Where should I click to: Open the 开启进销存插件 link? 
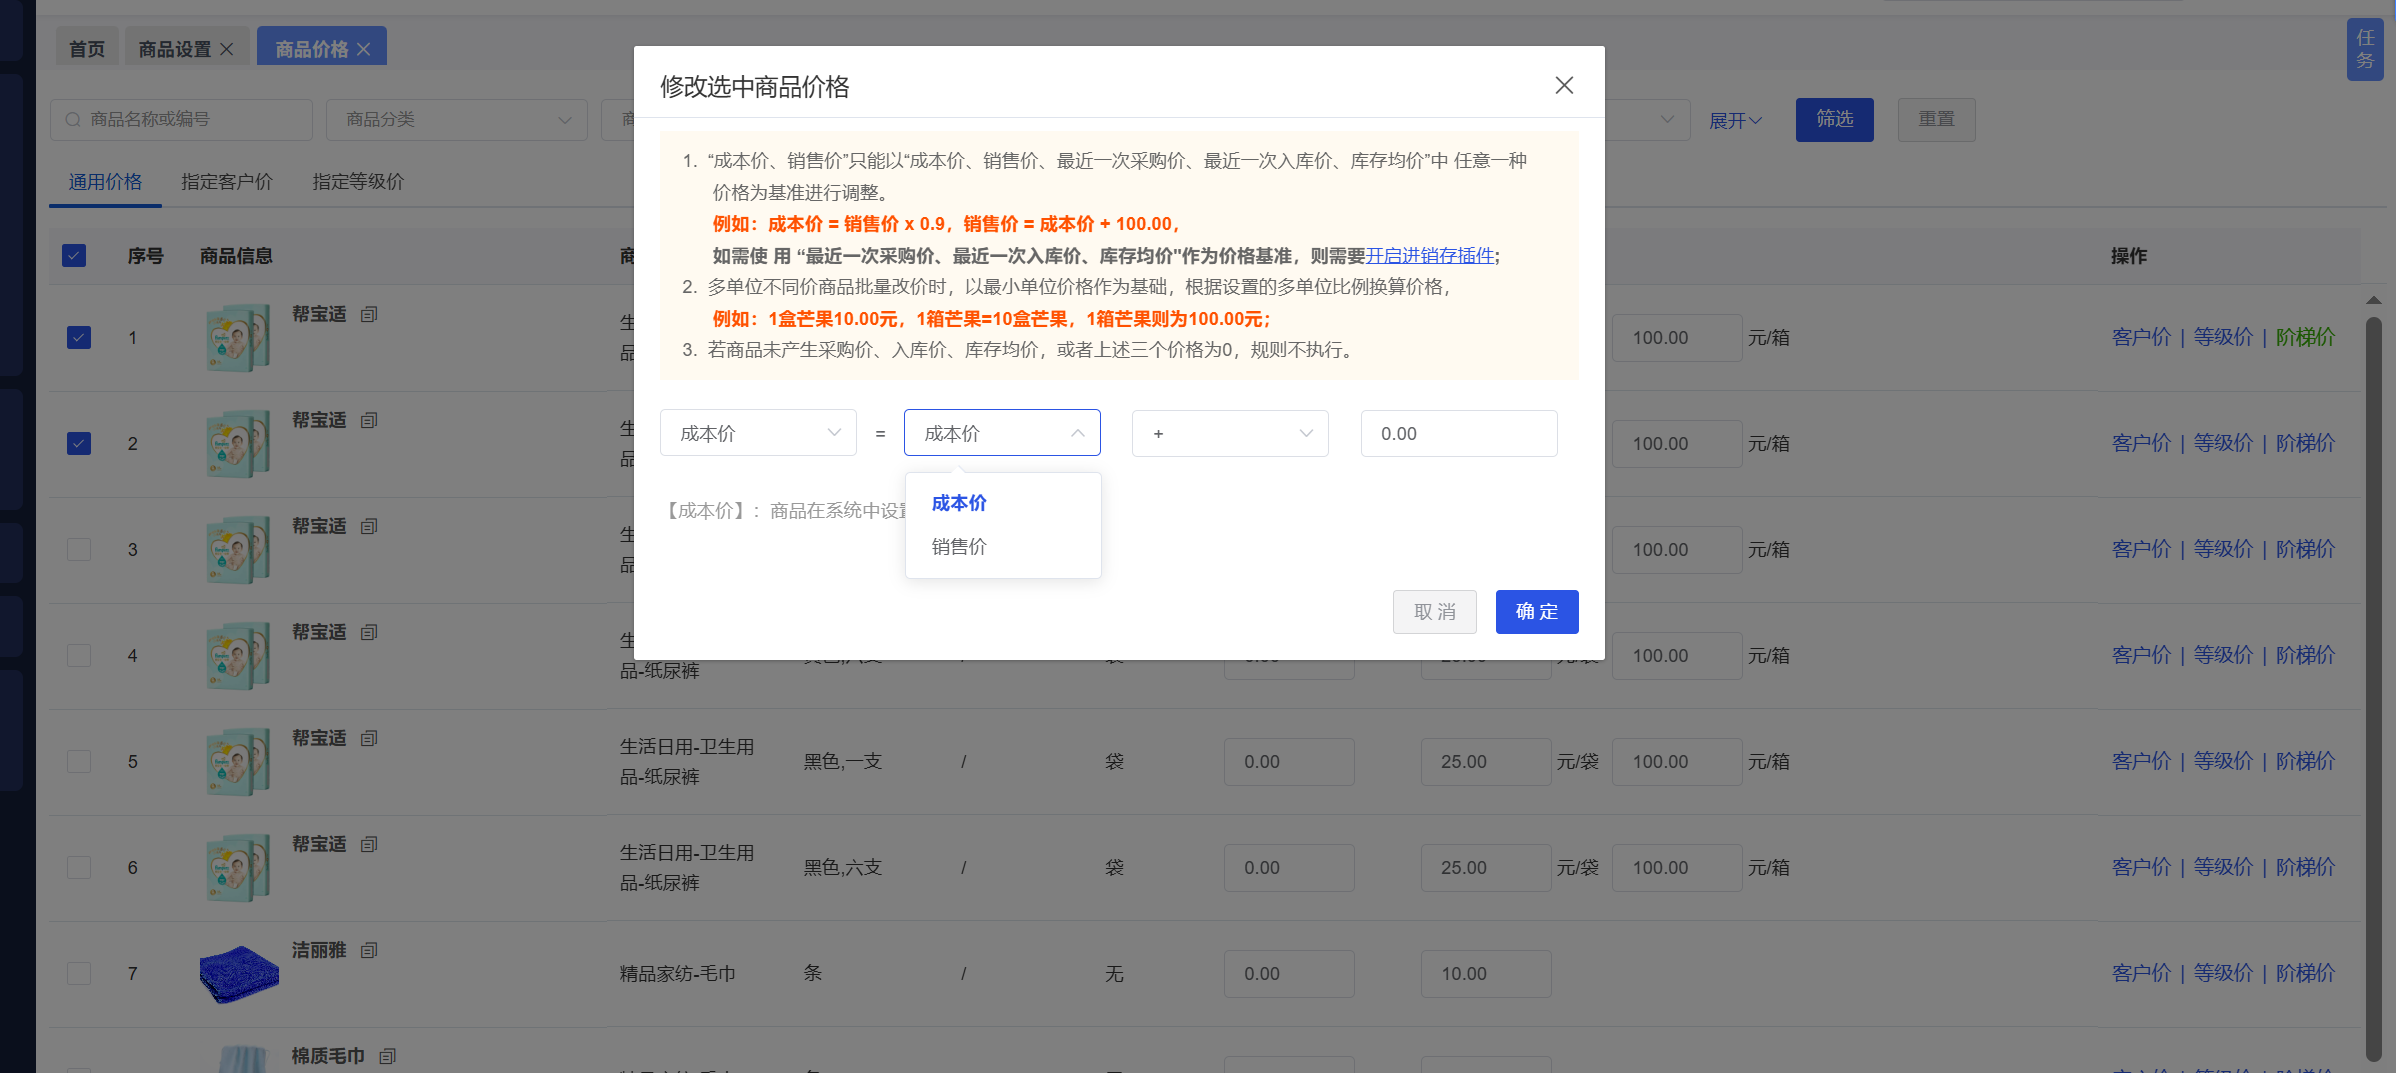[1429, 256]
